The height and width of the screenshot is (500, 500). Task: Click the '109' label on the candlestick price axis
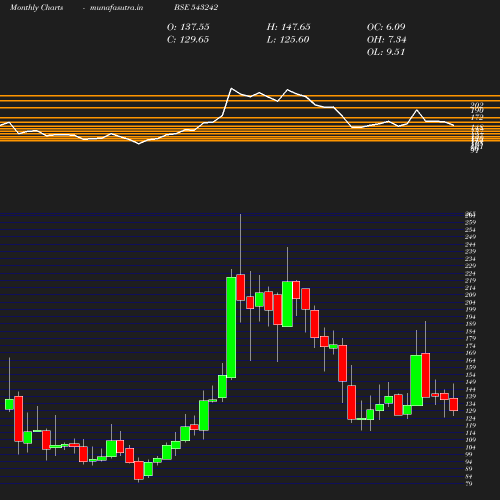click(x=471, y=440)
